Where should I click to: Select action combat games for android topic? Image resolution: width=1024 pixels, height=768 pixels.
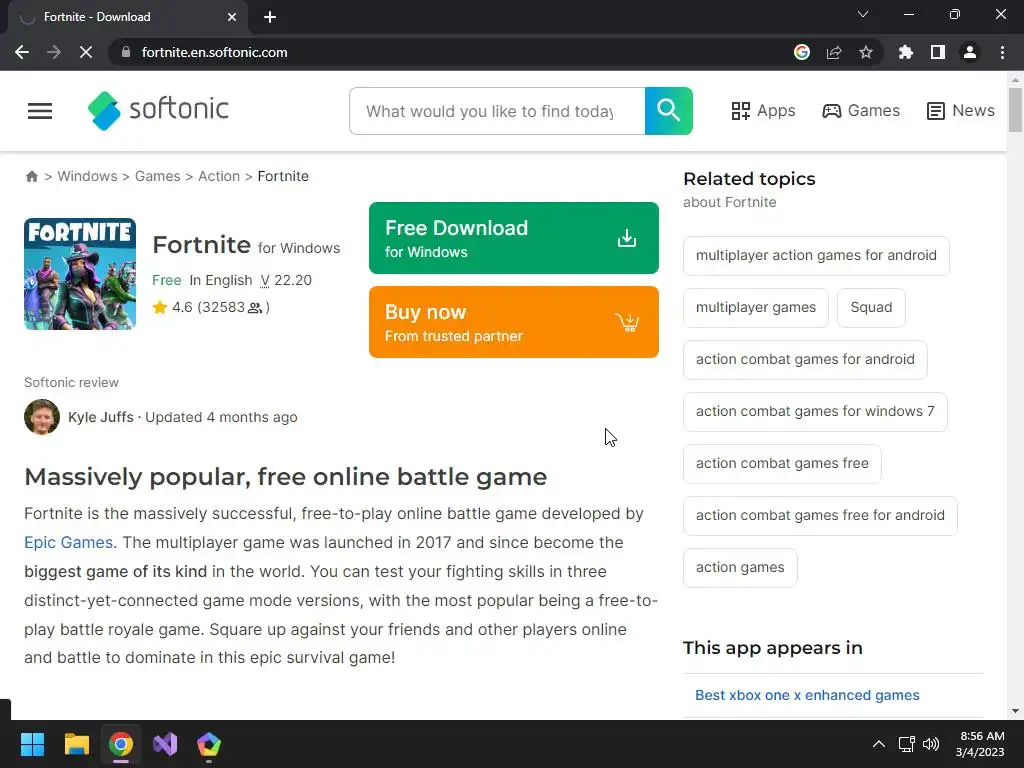point(805,359)
